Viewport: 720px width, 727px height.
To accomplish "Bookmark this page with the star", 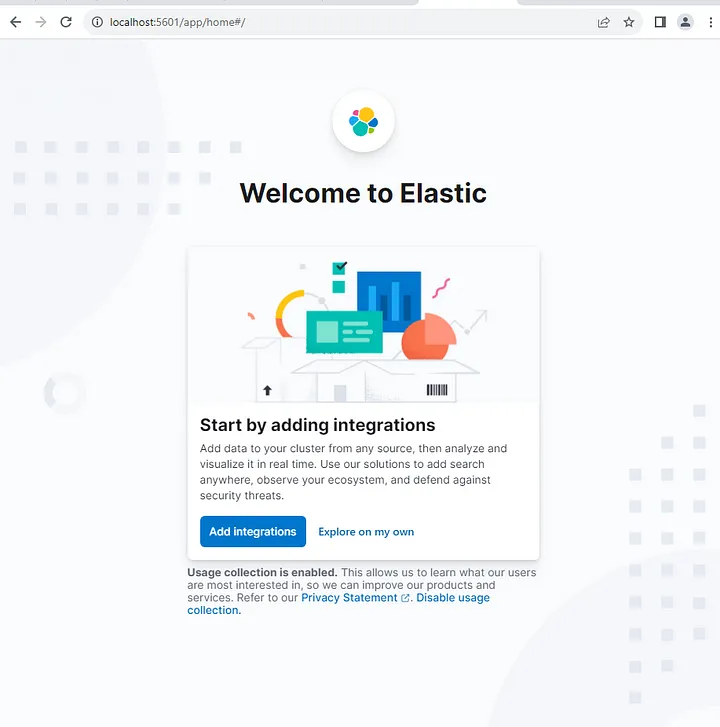I will click(x=629, y=22).
